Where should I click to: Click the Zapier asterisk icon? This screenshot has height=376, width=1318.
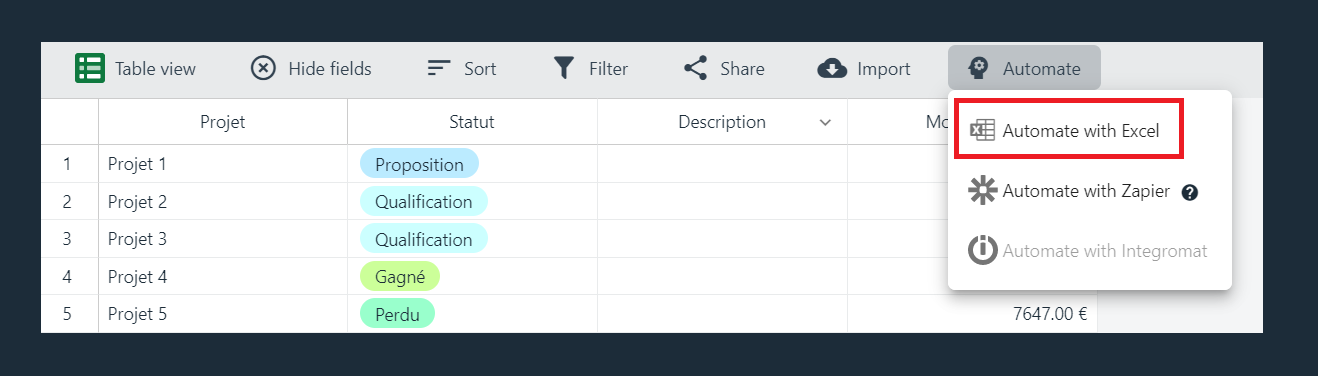point(983,191)
